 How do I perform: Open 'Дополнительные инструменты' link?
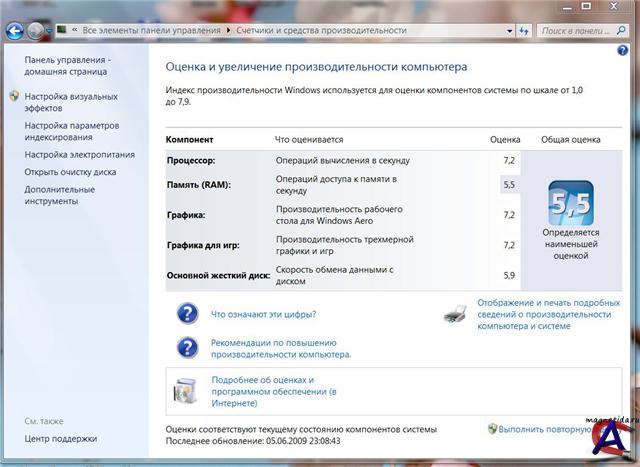tap(60, 195)
